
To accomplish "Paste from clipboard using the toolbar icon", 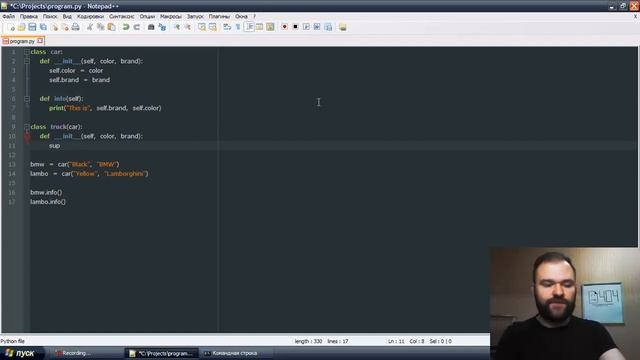I will point(111,27).
